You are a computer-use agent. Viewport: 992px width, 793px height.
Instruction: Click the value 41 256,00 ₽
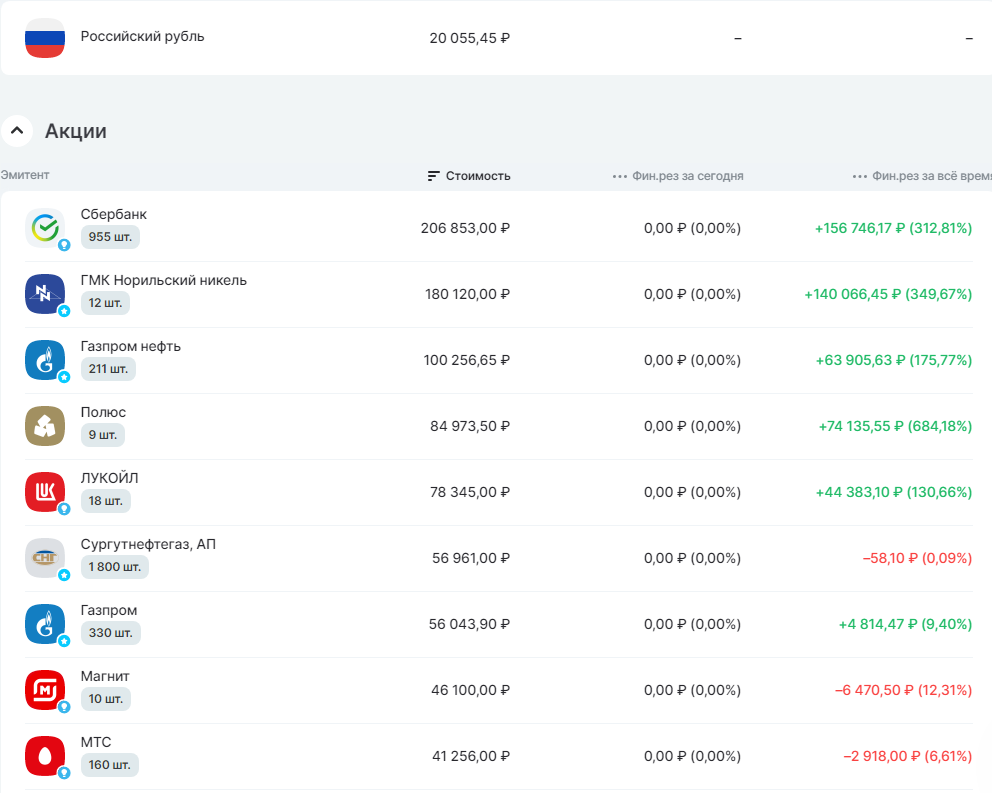[x=471, y=756]
